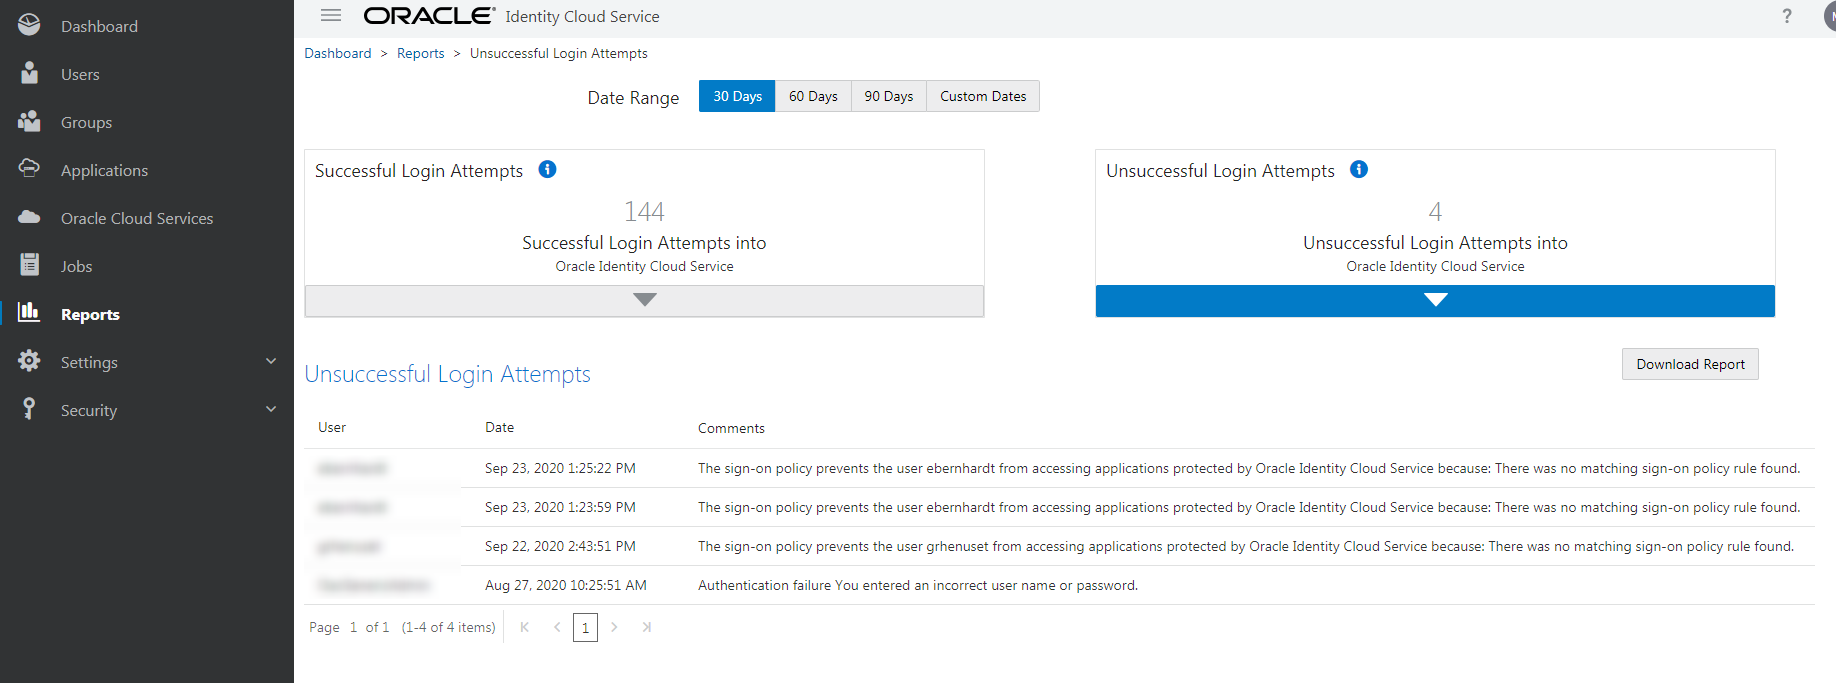Screen dimensions: 1836x683
Task: Click the Settings gear icon
Action: point(29,361)
